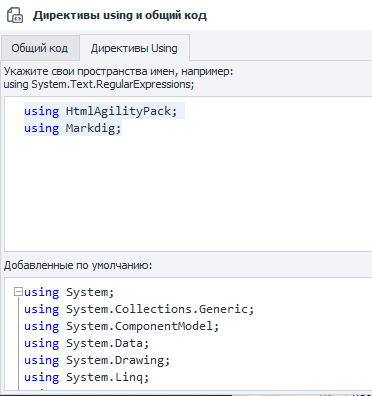372x396 pixels.
Task: Click the System.Collections.Generic line
Action: pyautogui.click(x=139, y=309)
